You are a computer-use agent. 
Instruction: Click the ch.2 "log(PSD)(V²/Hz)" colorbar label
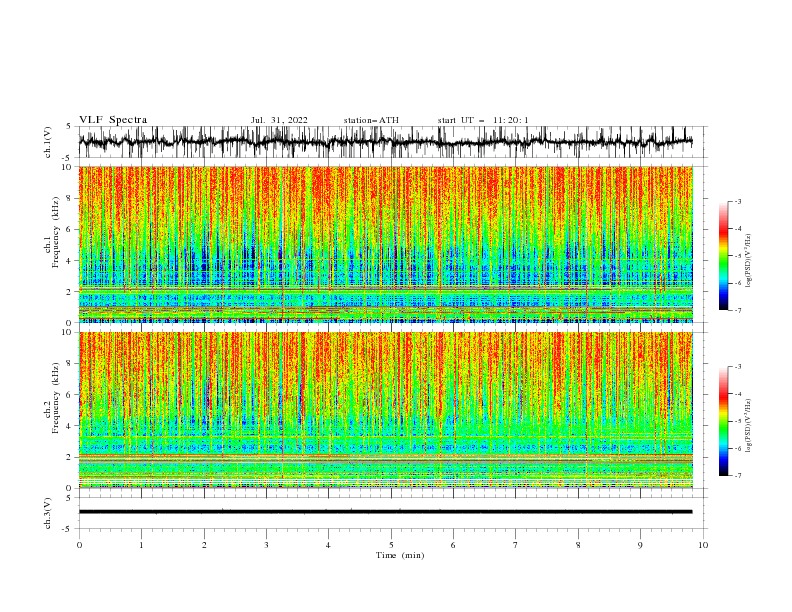[748, 426]
